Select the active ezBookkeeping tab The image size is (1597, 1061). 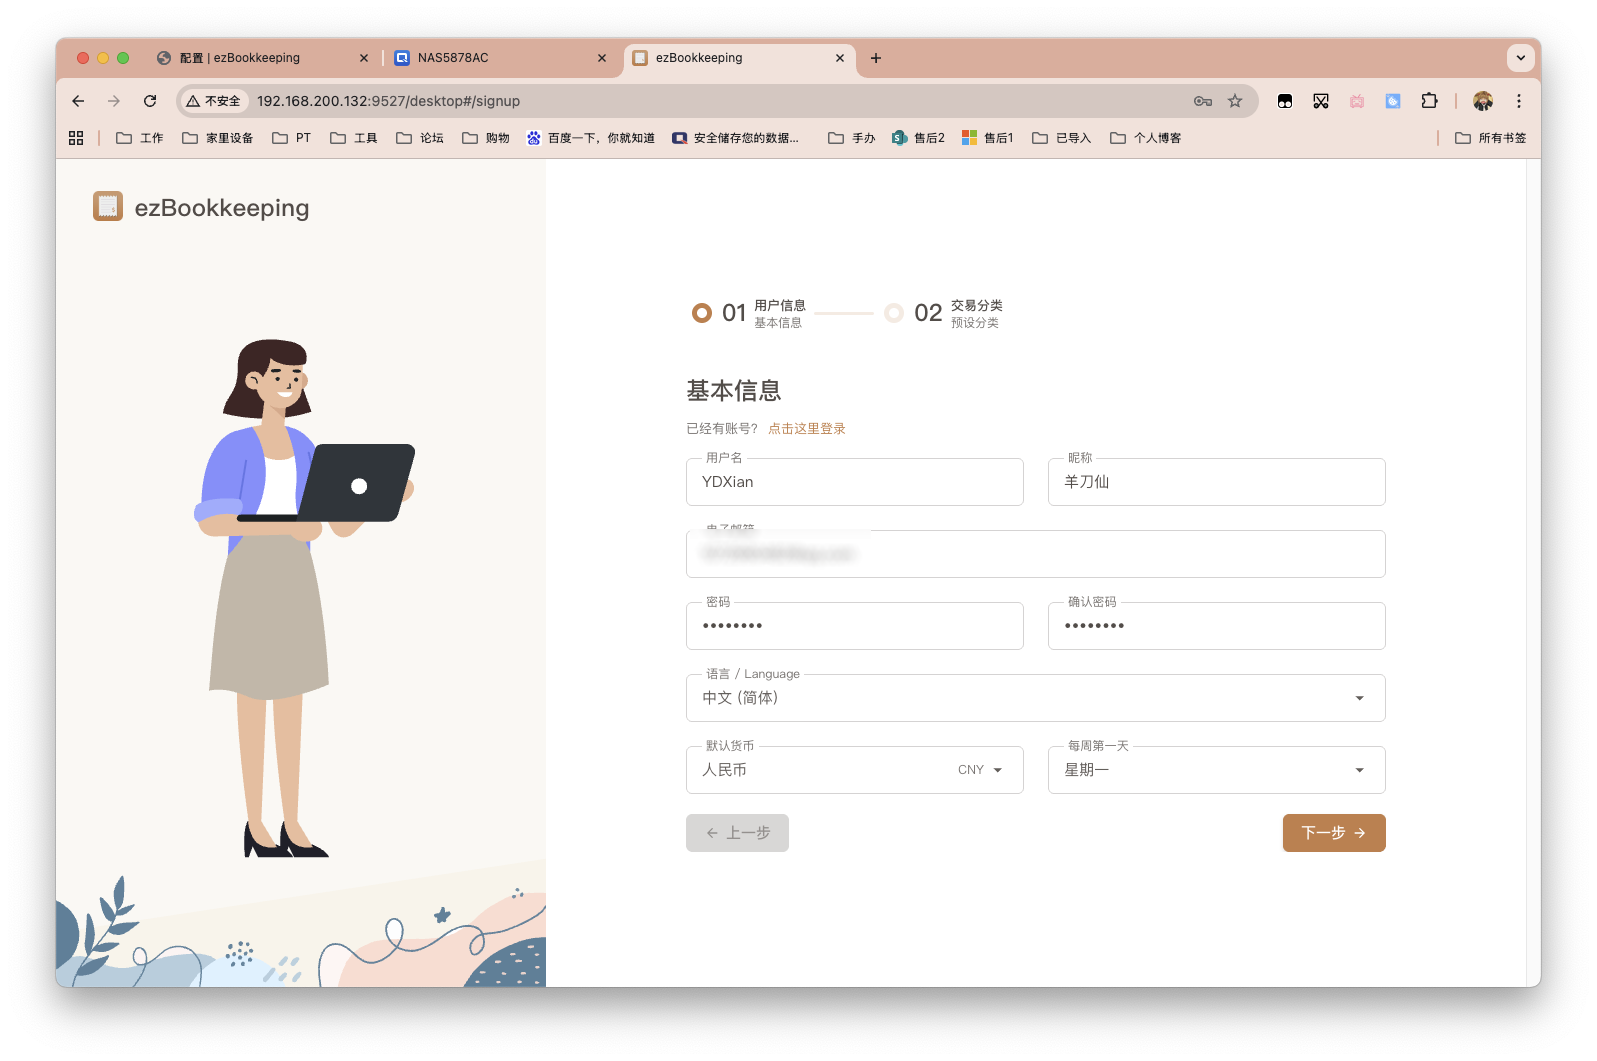click(x=740, y=58)
